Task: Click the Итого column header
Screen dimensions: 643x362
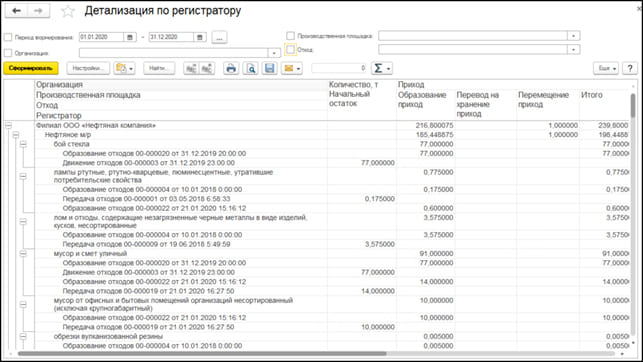Action: (x=591, y=95)
